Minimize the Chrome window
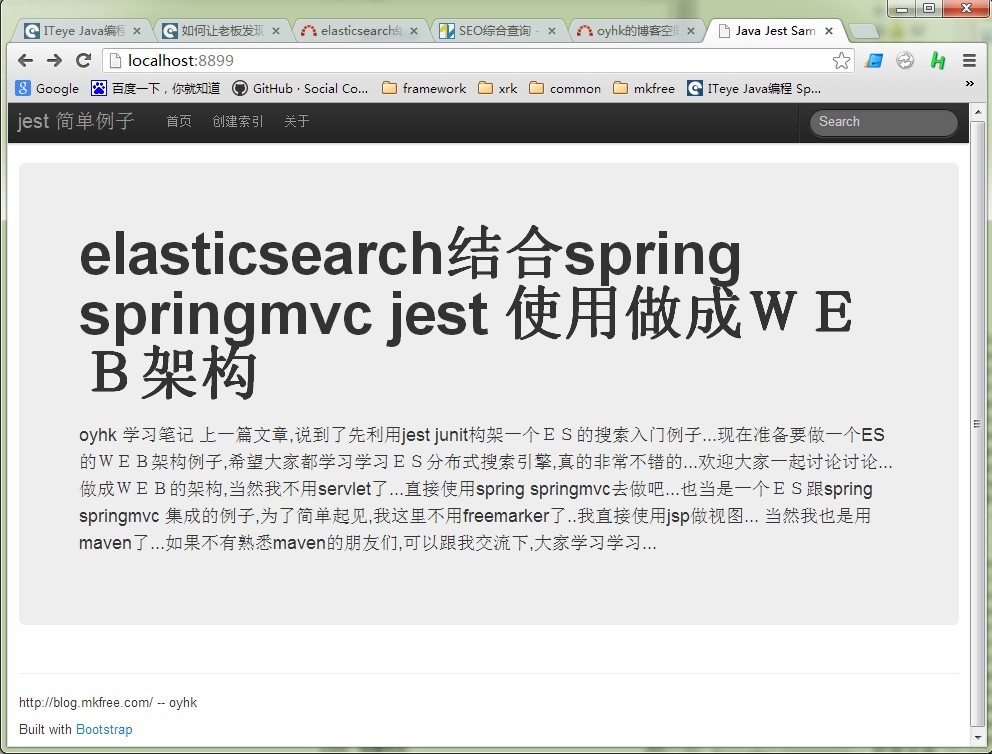Viewport: 992px width, 754px height. pos(902,8)
